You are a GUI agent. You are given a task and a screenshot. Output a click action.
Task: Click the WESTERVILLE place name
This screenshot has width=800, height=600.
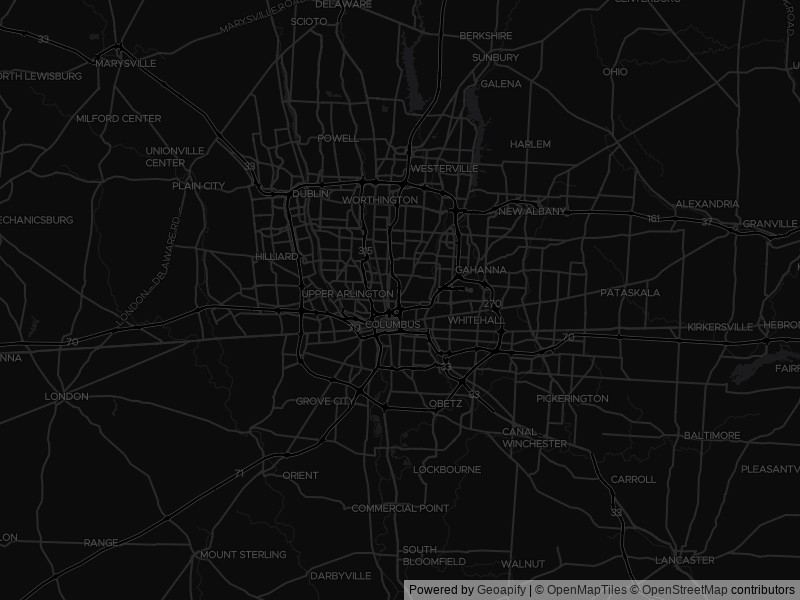tap(444, 168)
